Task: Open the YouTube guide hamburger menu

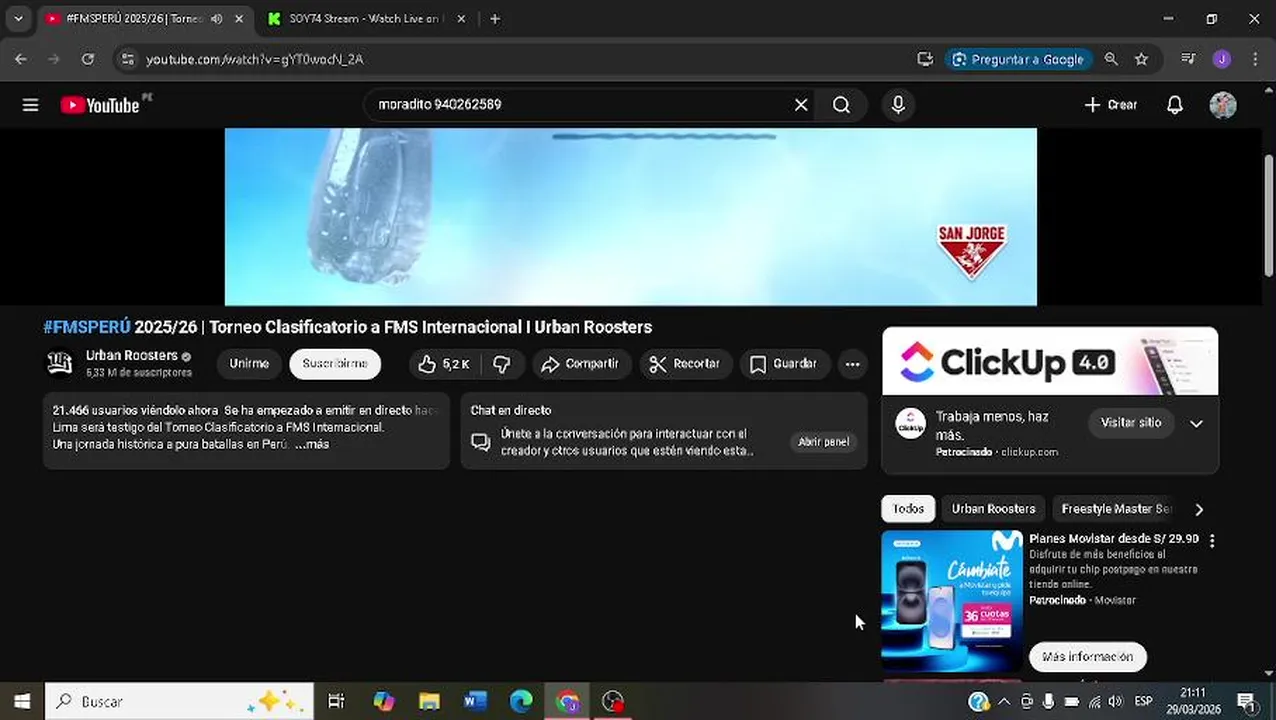Action: click(30, 105)
